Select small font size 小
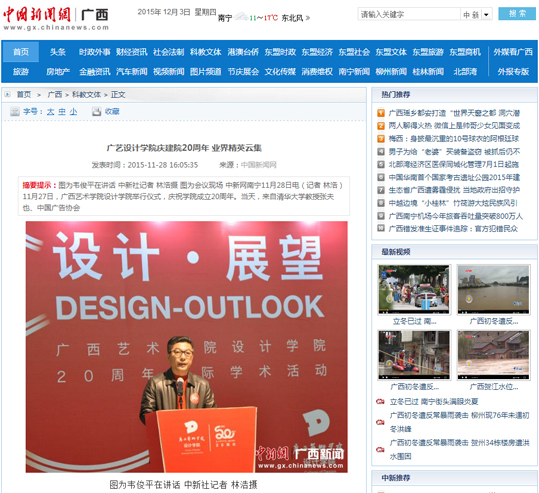539x493 pixels. (73, 112)
